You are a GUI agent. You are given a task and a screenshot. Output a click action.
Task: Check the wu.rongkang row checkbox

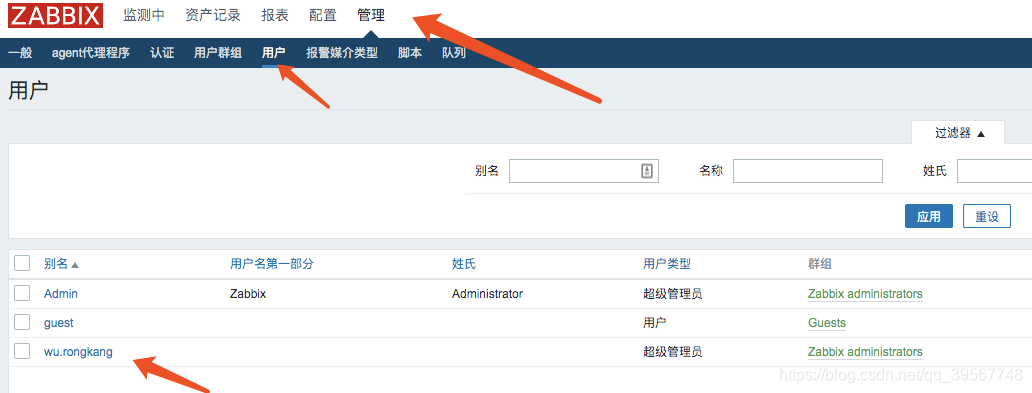click(22, 352)
